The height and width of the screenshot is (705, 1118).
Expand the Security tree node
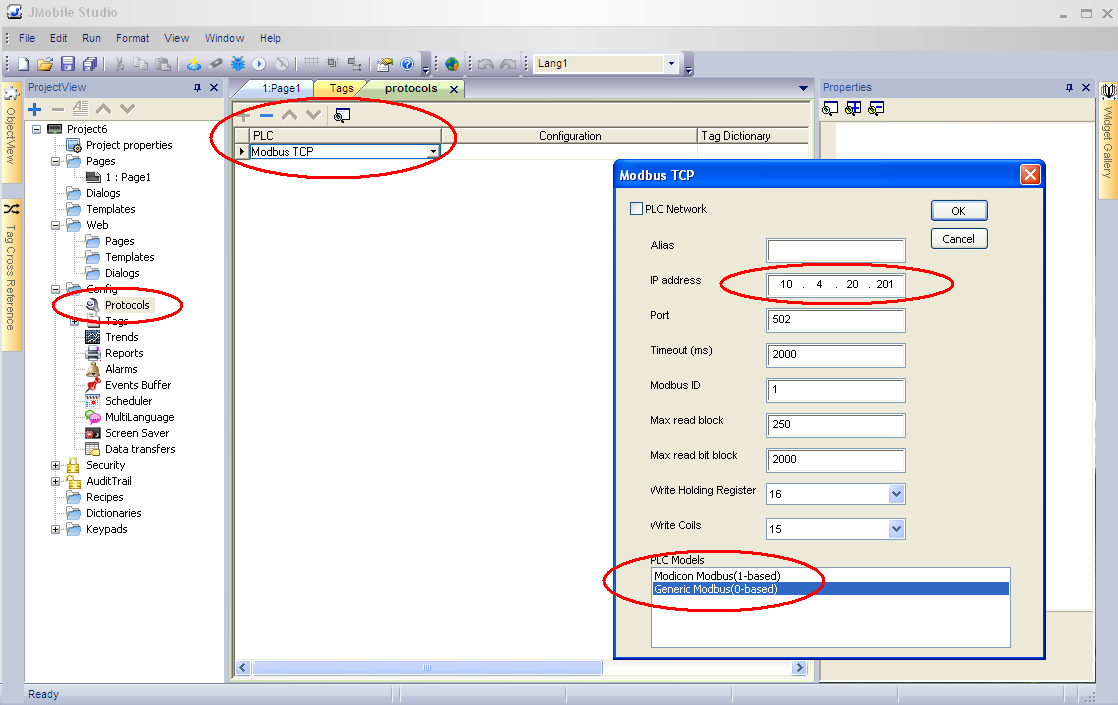coord(56,465)
